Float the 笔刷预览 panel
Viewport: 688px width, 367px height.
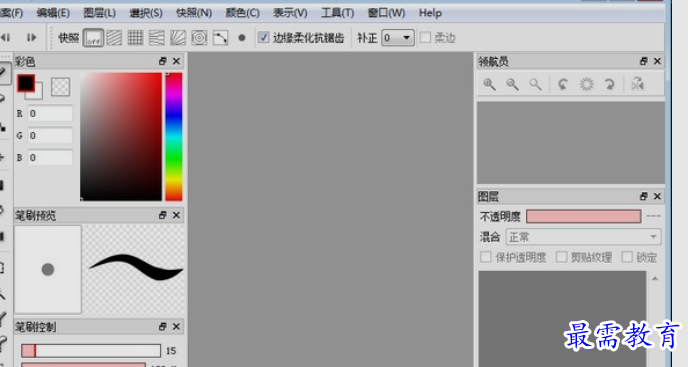pos(162,215)
